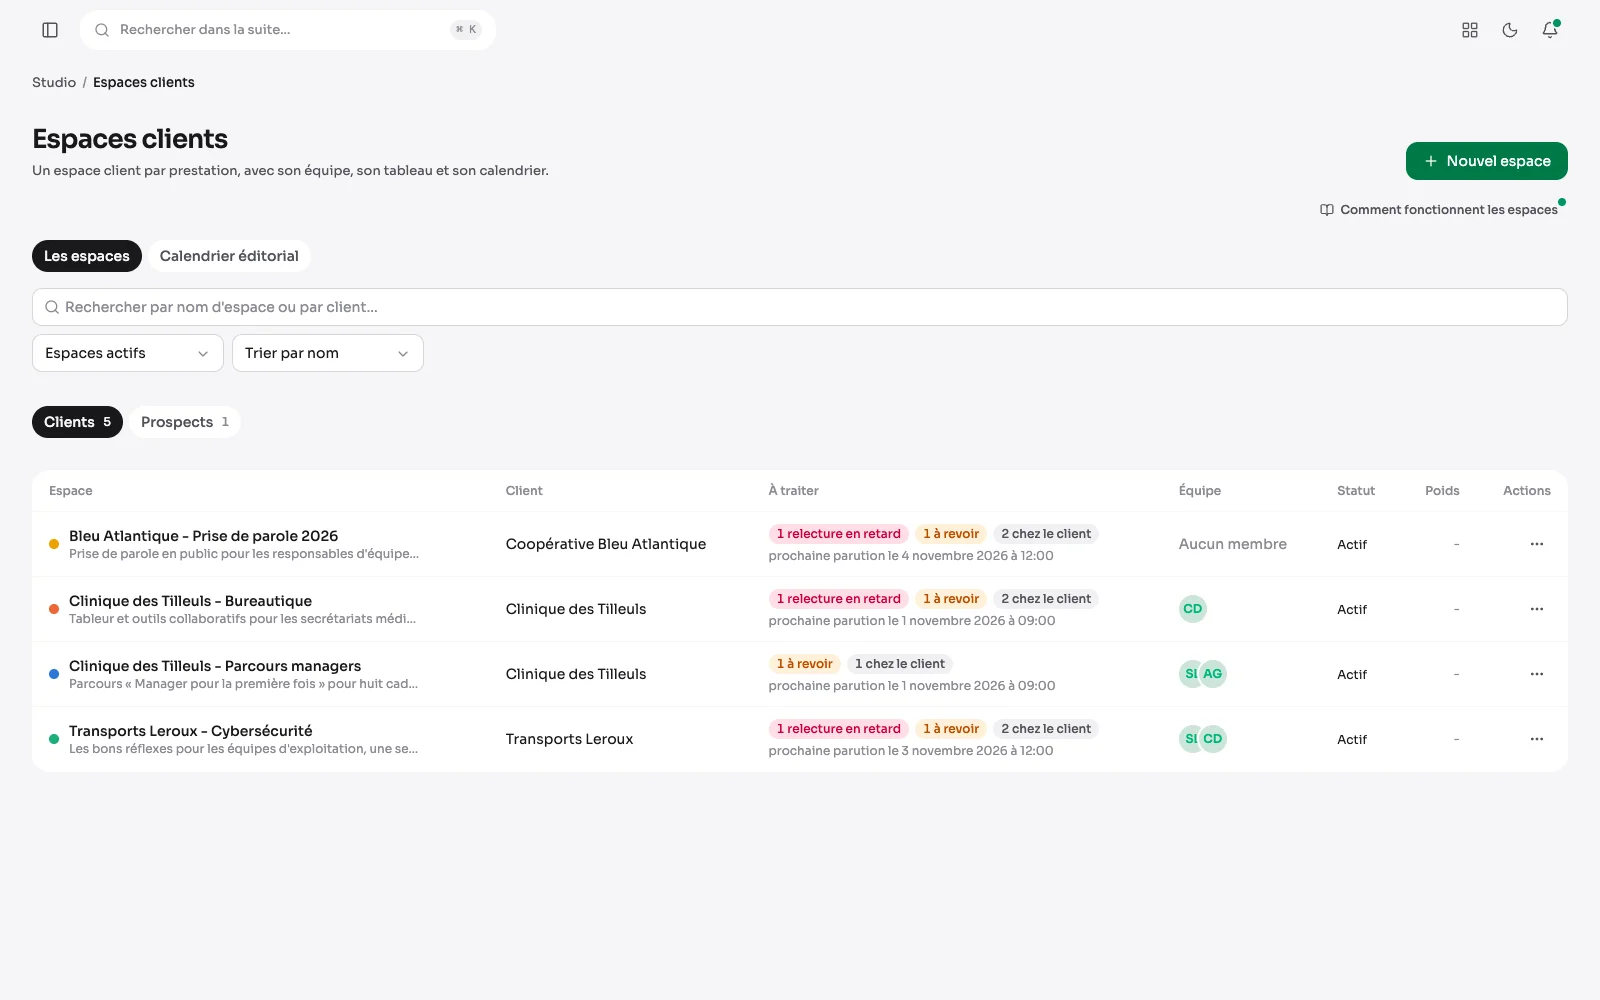Open Clinique des Tilleuls - Bureautique space
The height and width of the screenshot is (1000, 1600).
(x=190, y=601)
